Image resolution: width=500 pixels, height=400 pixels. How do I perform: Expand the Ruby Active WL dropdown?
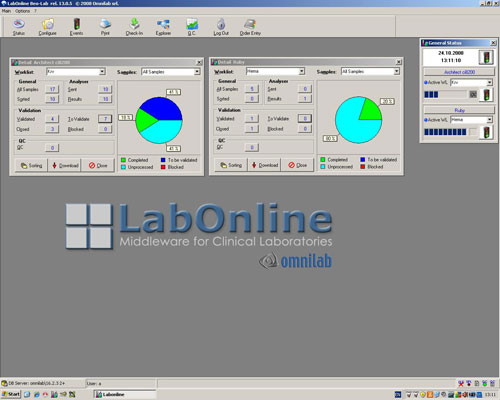point(489,119)
